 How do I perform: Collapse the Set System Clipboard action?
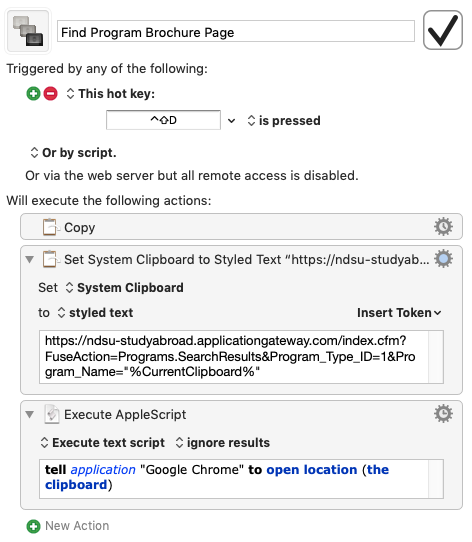coord(30,259)
